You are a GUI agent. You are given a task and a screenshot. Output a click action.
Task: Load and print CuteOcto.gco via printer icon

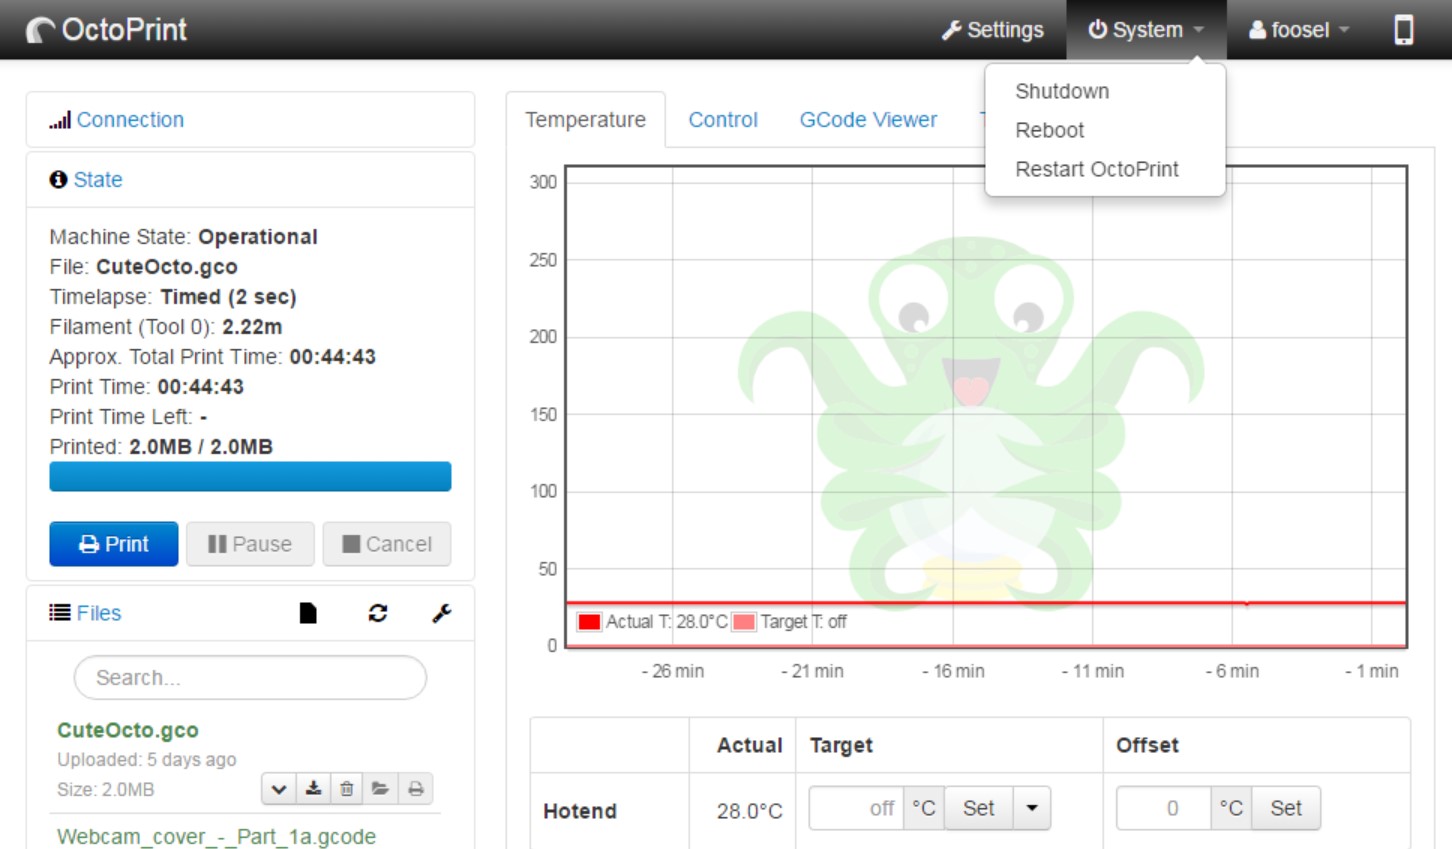pos(415,789)
